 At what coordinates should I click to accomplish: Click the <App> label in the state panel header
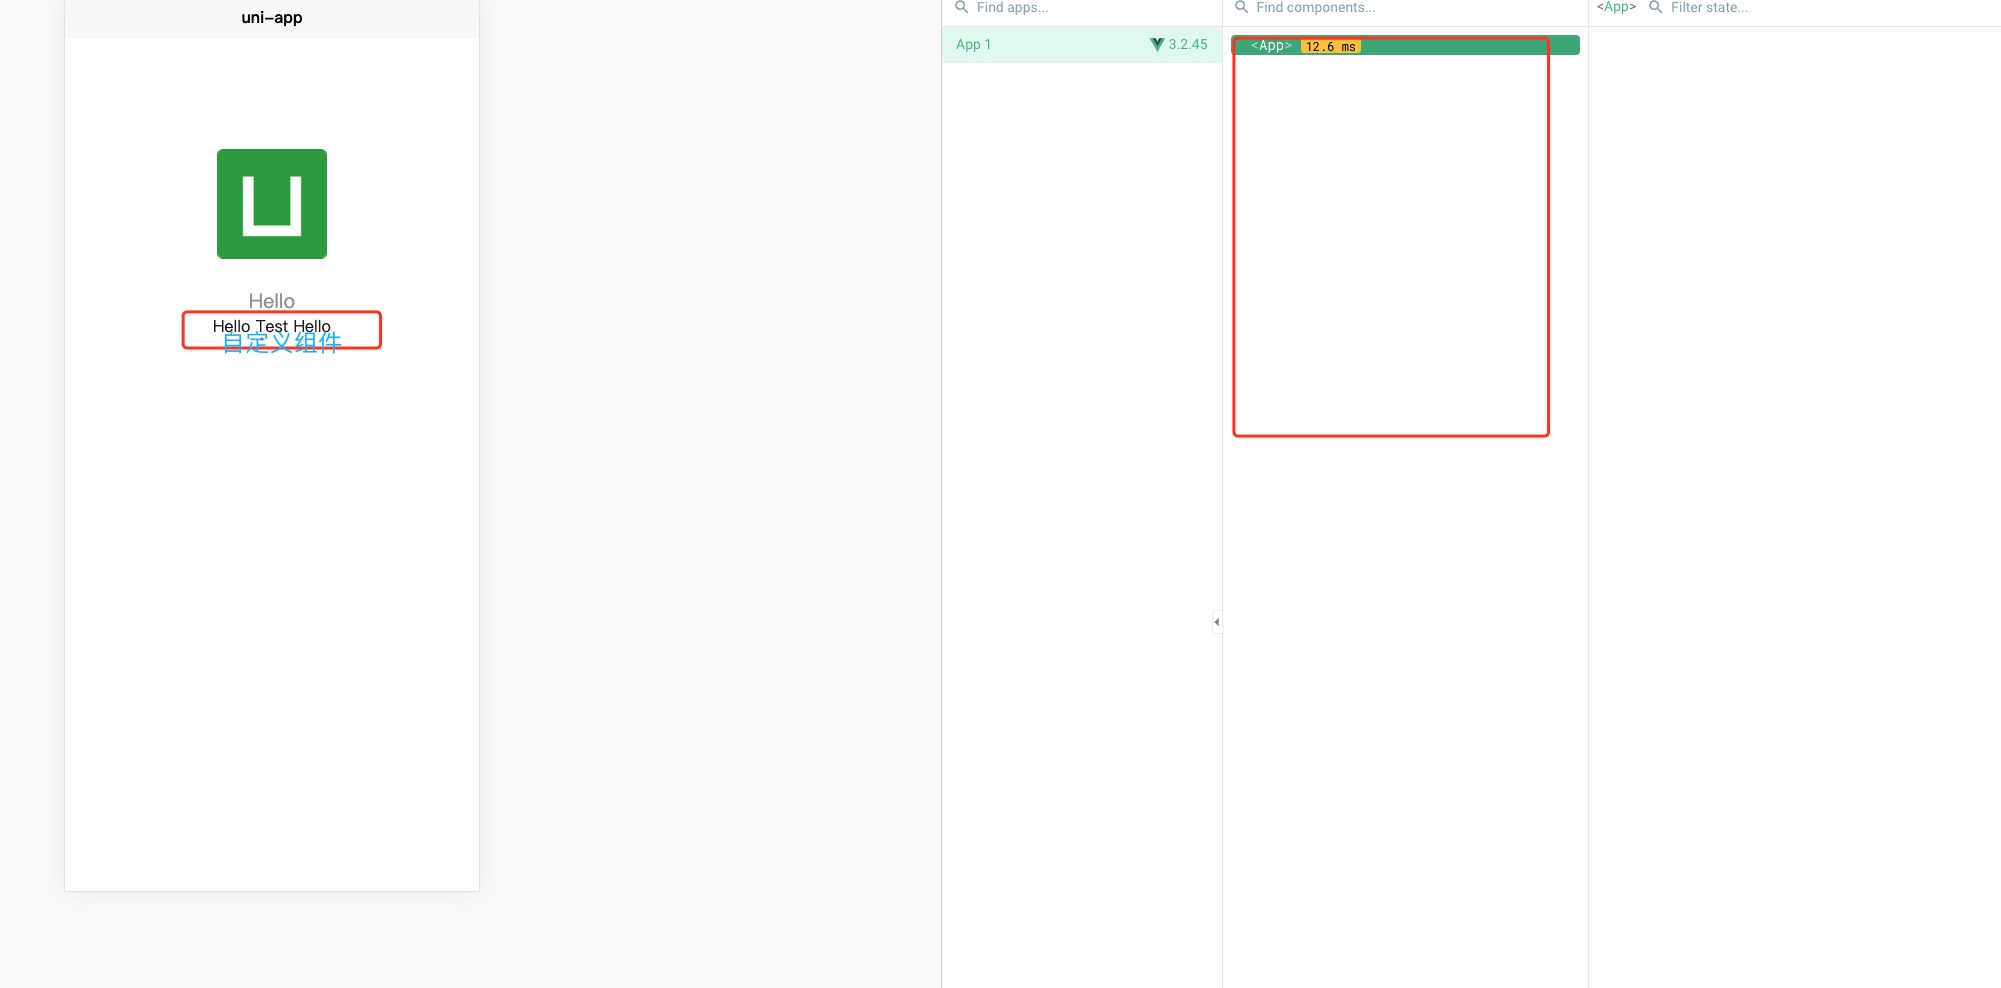click(1616, 7)
